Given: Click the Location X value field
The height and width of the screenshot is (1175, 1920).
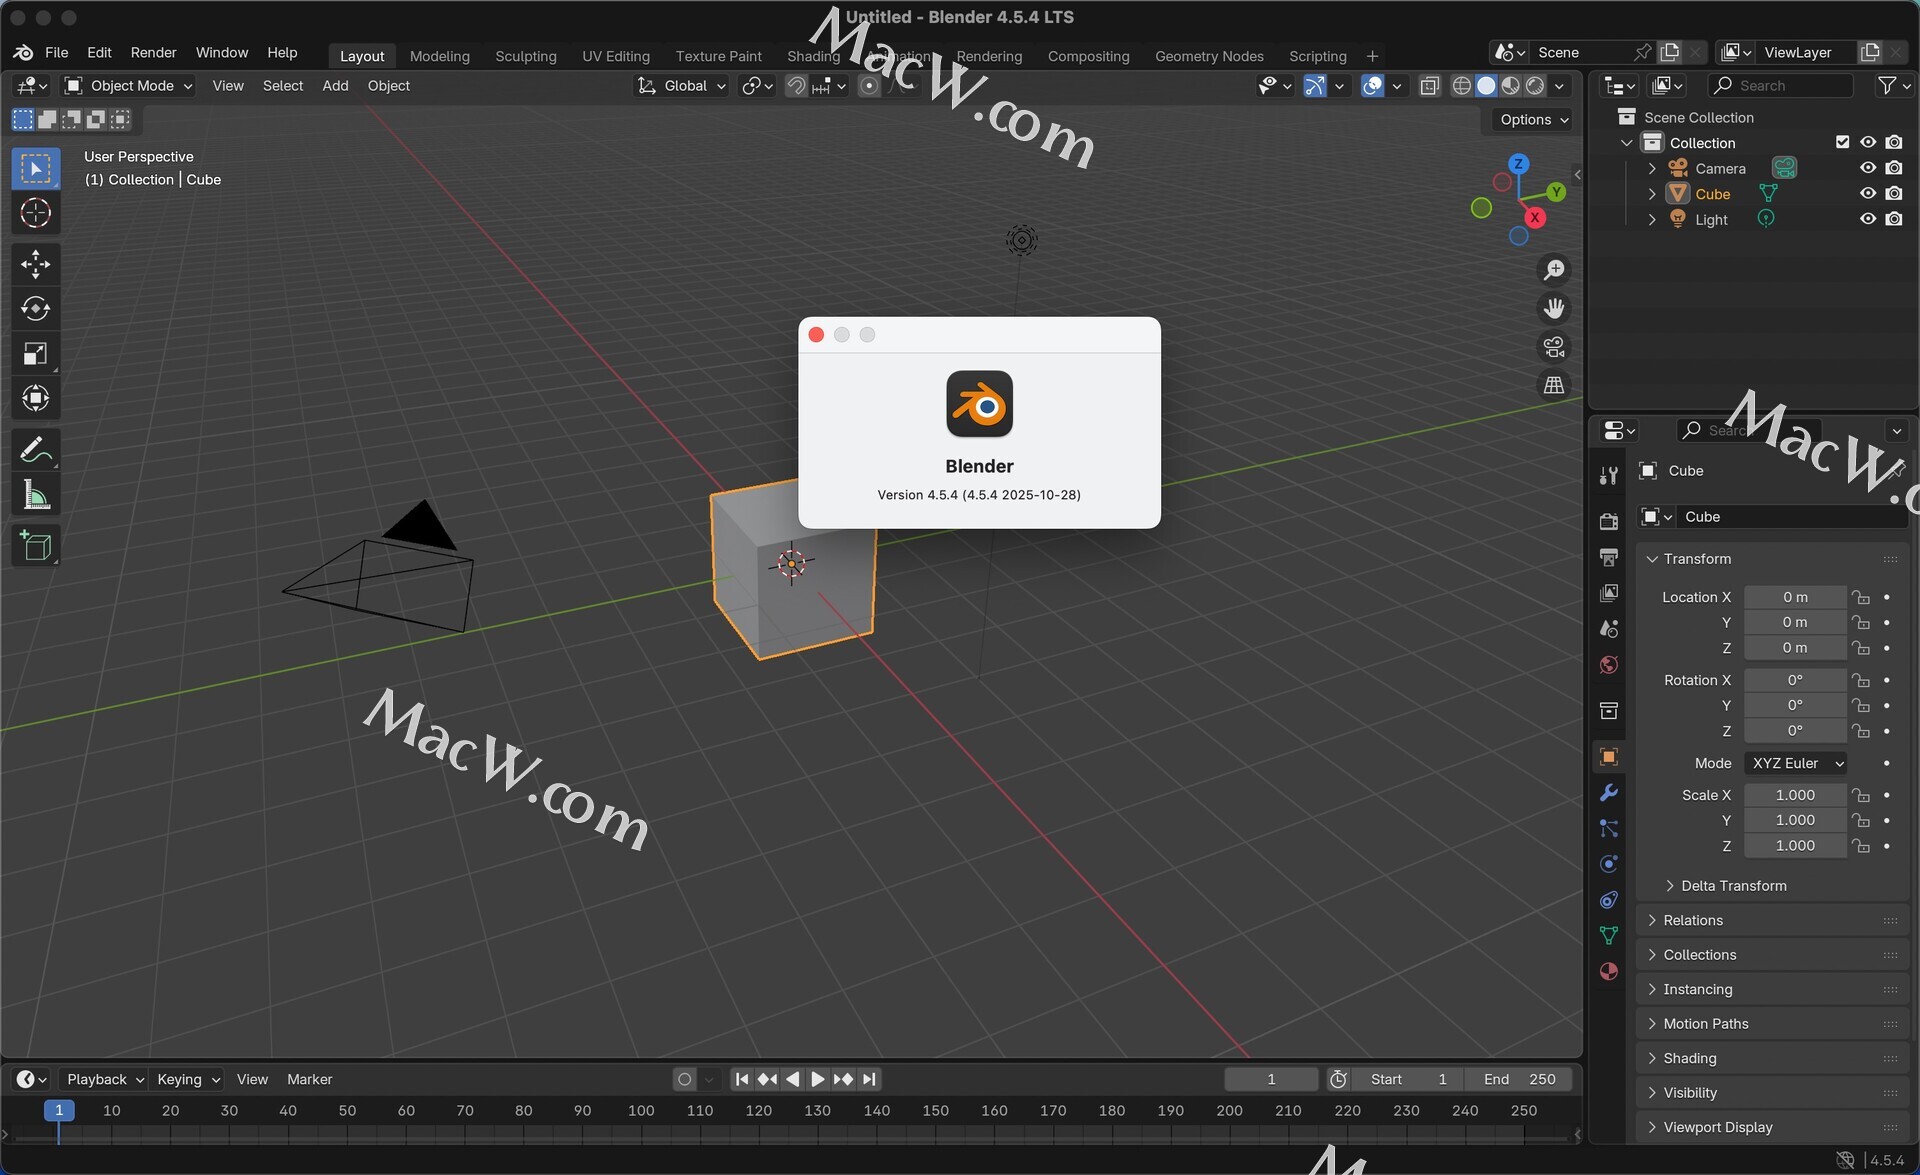Looking at the screenshot, I should [x=1794, y=597].
